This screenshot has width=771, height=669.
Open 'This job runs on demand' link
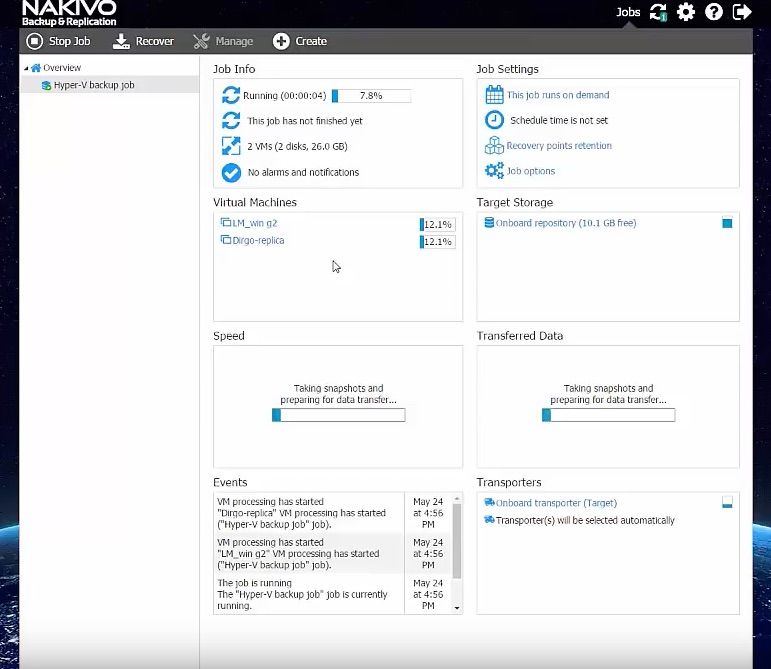[x=558, y=95]
